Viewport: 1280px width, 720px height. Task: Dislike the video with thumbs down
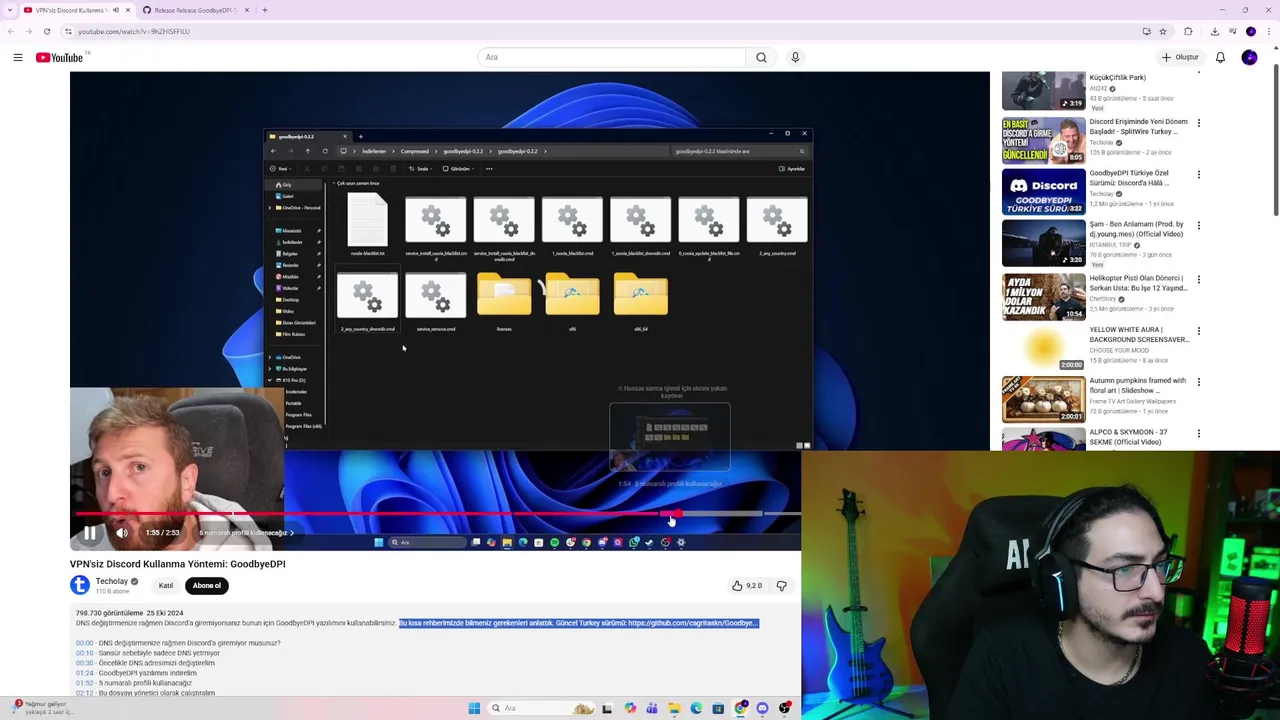(782, 585)
